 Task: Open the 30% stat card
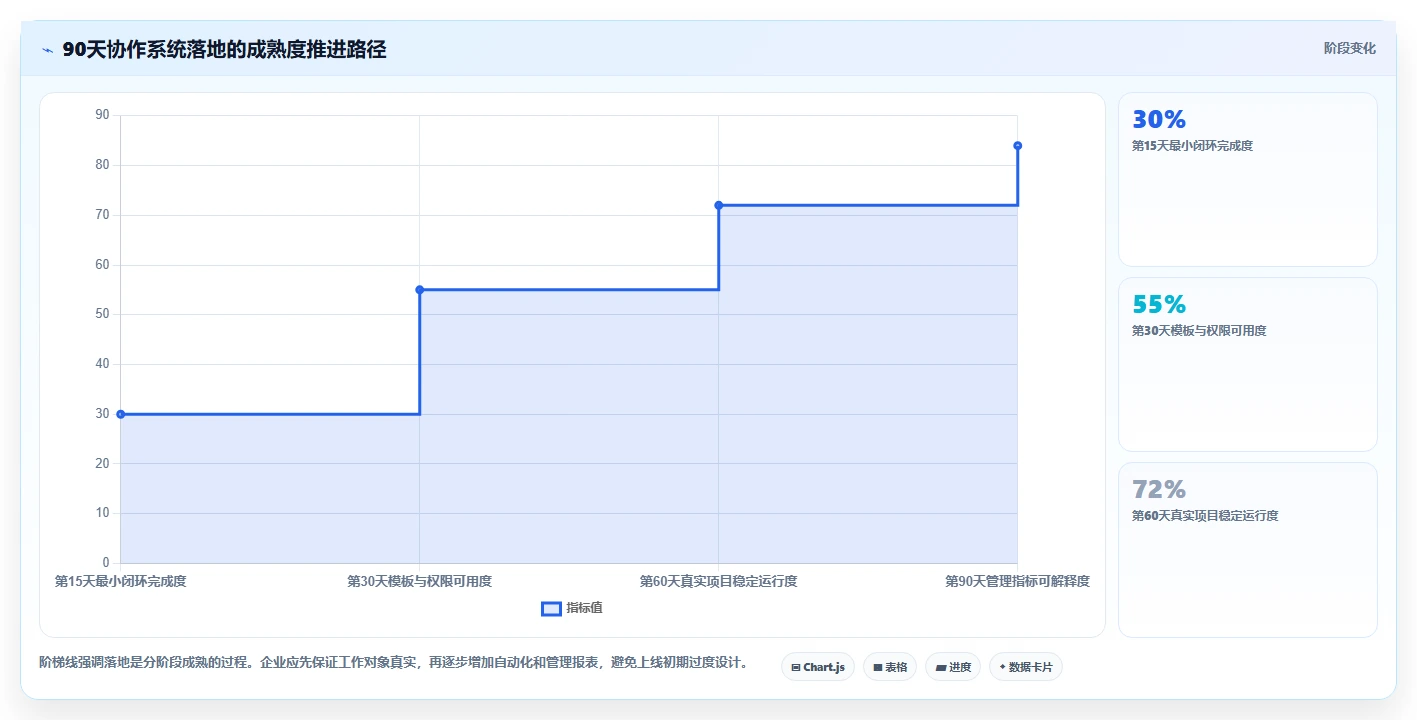click(1247, 179)
